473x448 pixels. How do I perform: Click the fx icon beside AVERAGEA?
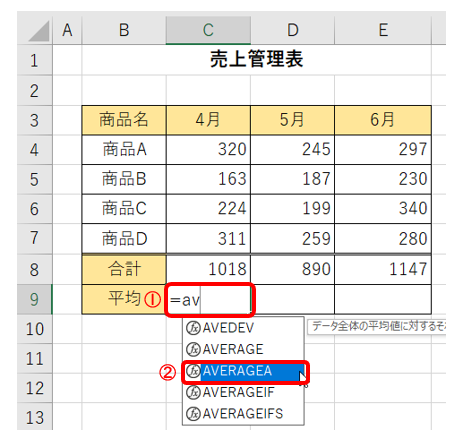tap(193, 371)
